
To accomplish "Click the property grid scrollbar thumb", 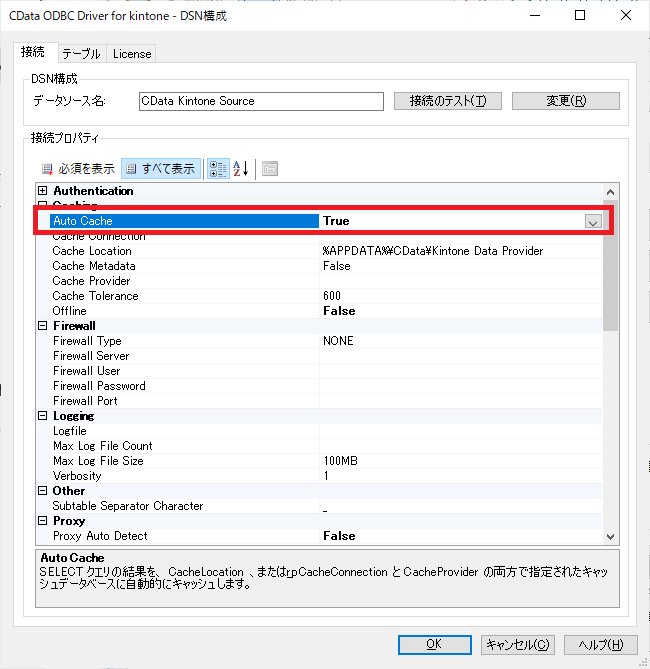I will coord(610,265).
